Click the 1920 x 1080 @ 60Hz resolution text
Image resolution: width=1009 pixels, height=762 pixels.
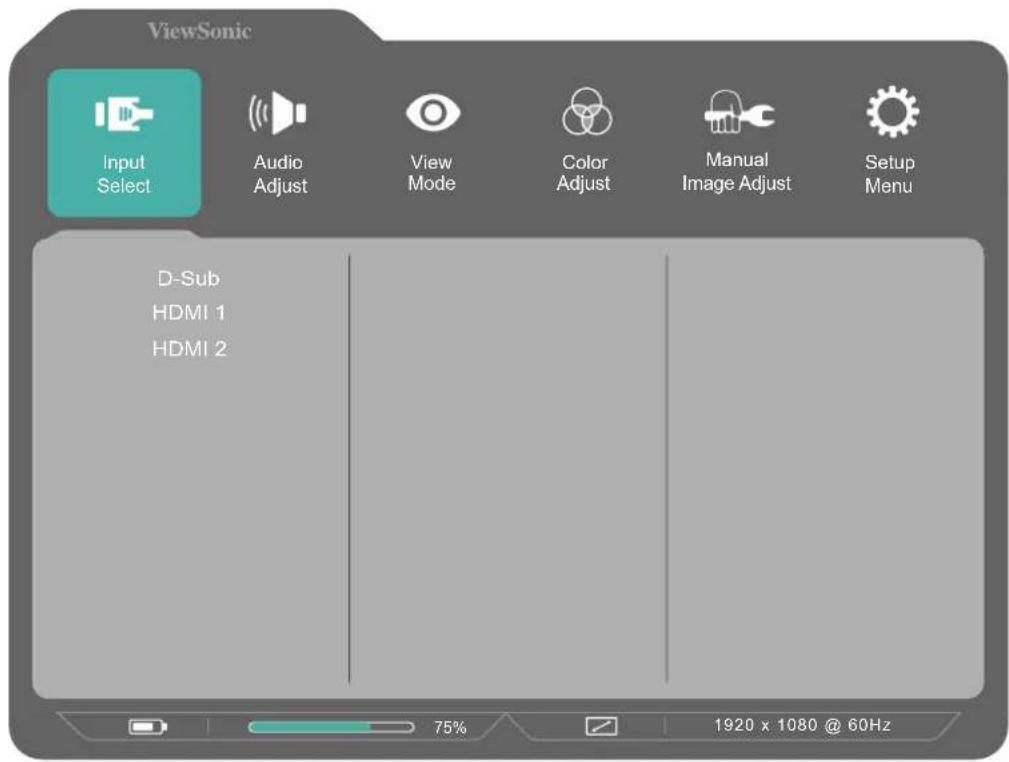[802, 725]
